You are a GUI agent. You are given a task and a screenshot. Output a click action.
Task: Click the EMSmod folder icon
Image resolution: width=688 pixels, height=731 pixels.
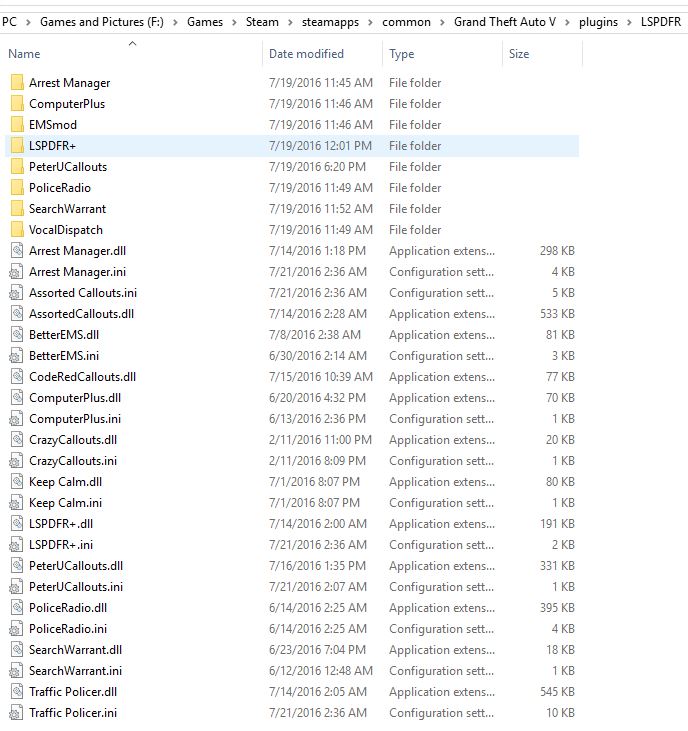(x=17, y=124)
